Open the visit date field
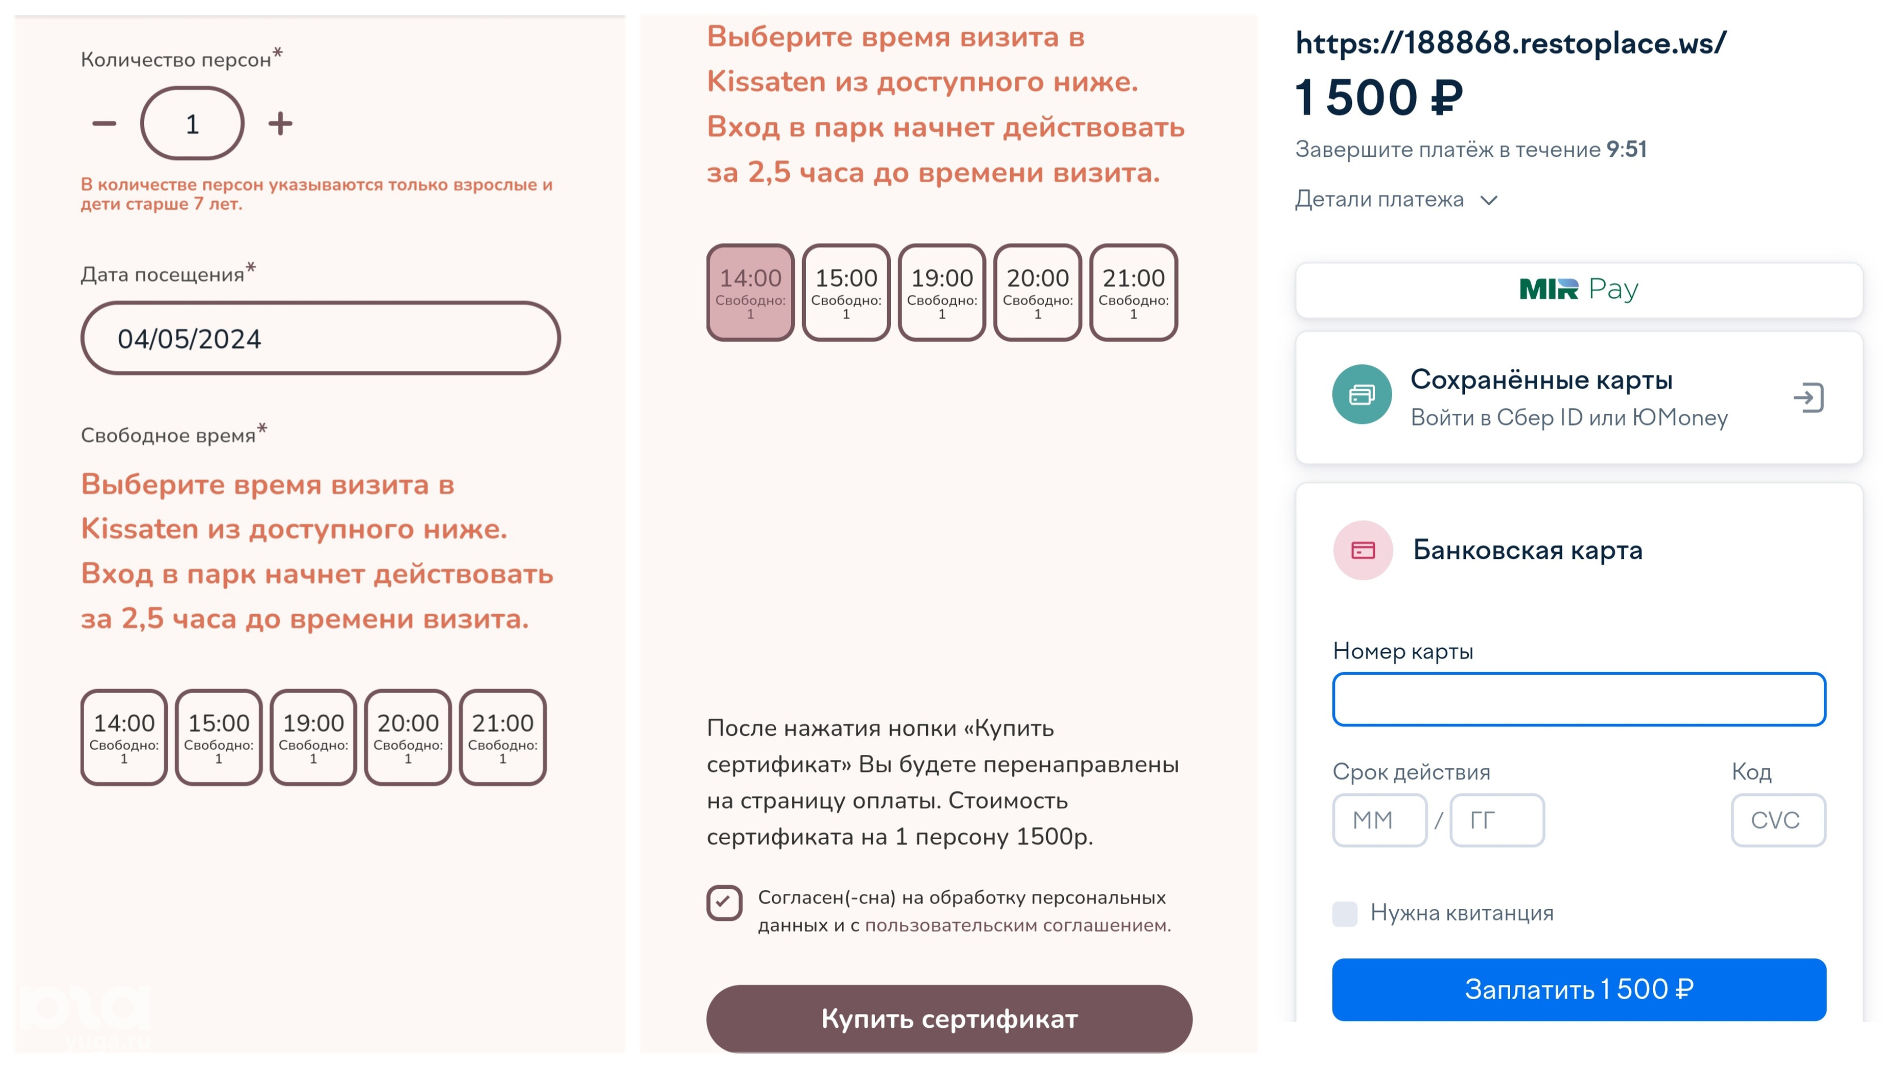Screen dimensions: 1900x1068 [x=320, y=339]
